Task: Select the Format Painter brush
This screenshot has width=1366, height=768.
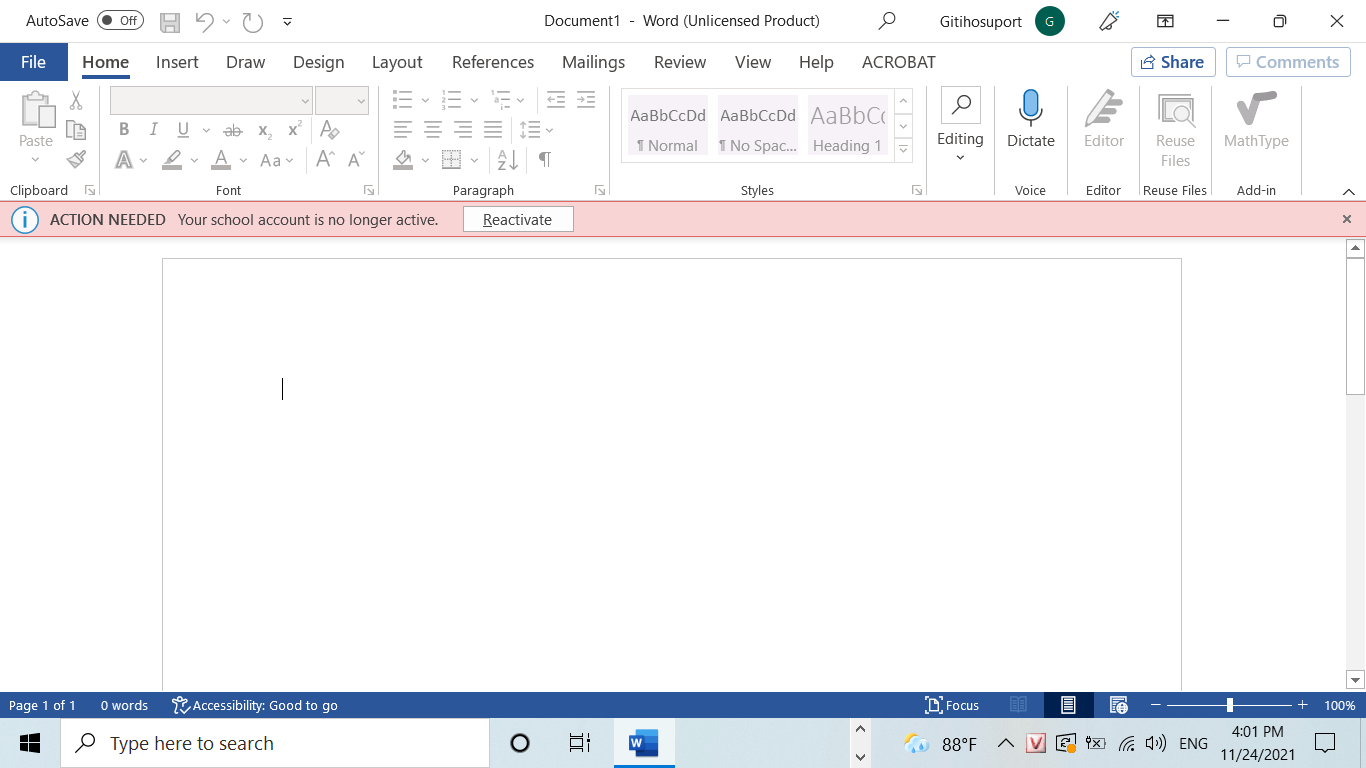Action: coord(76,159)
